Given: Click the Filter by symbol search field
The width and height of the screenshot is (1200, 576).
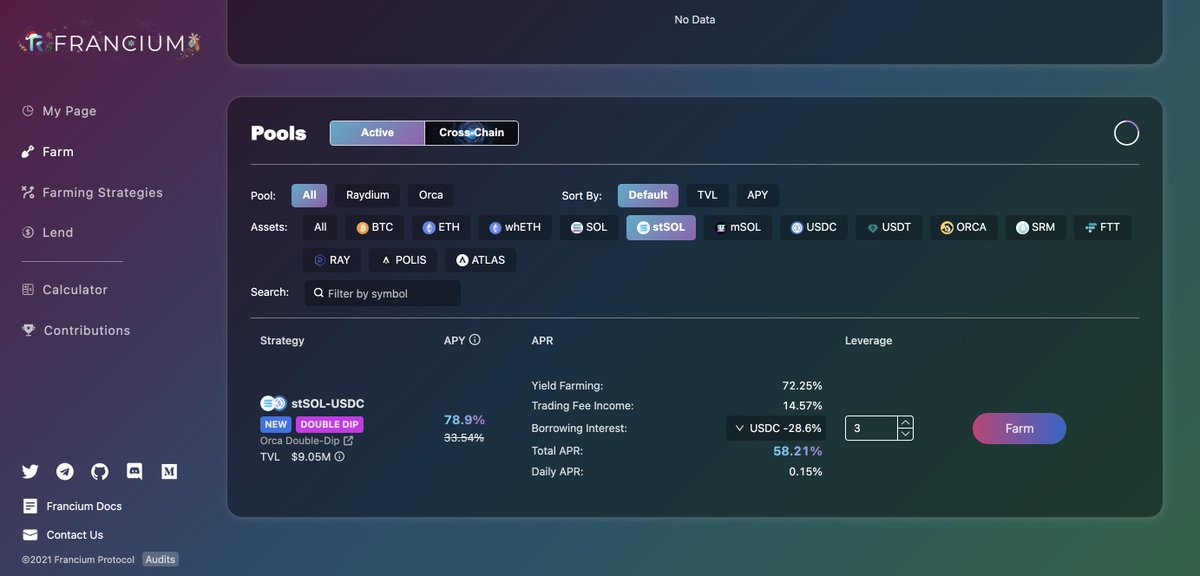Looking at the screenshot, I should [x=383, y=293].
